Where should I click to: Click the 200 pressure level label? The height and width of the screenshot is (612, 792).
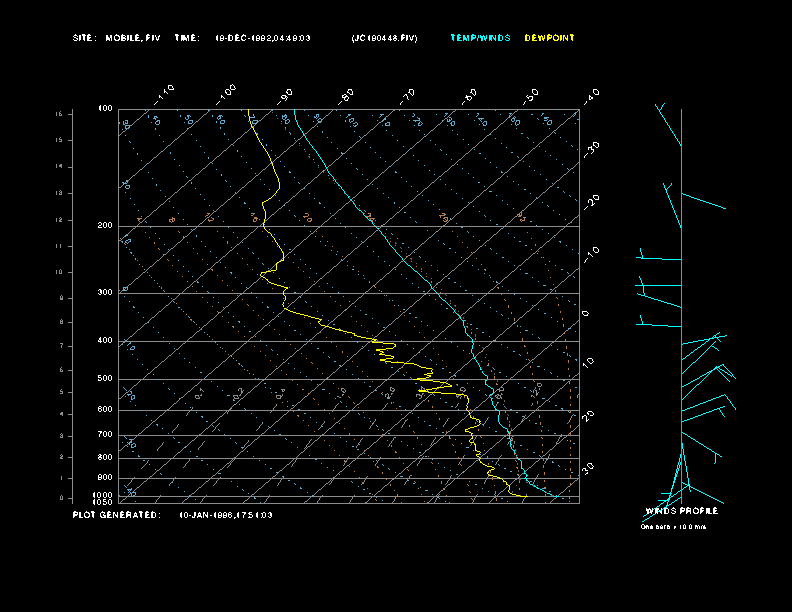[x=105, y=226]
